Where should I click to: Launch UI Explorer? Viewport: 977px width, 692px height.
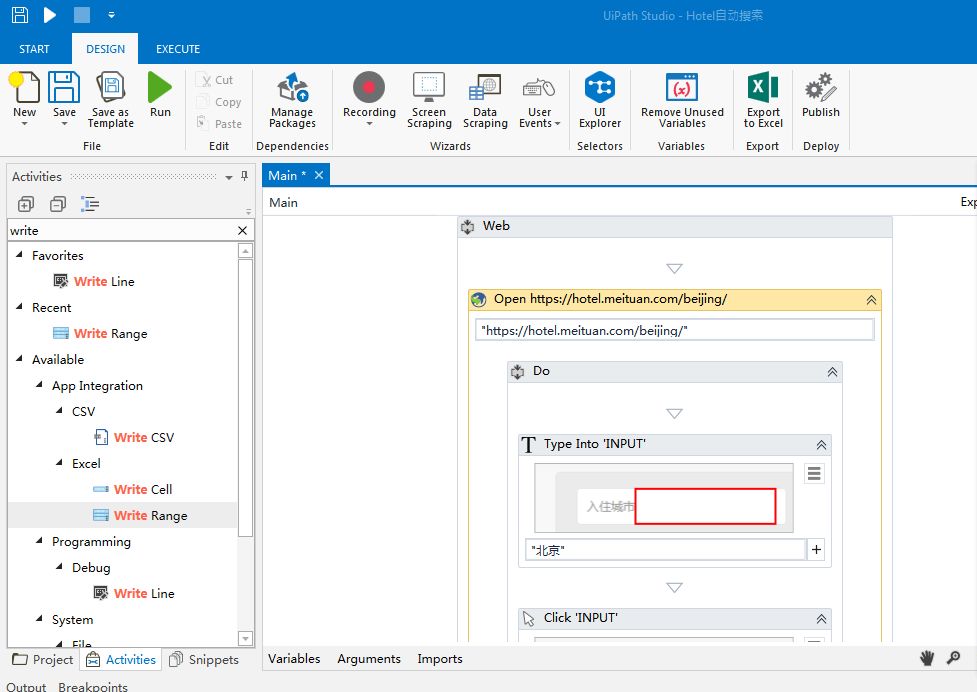click(600, 100)
